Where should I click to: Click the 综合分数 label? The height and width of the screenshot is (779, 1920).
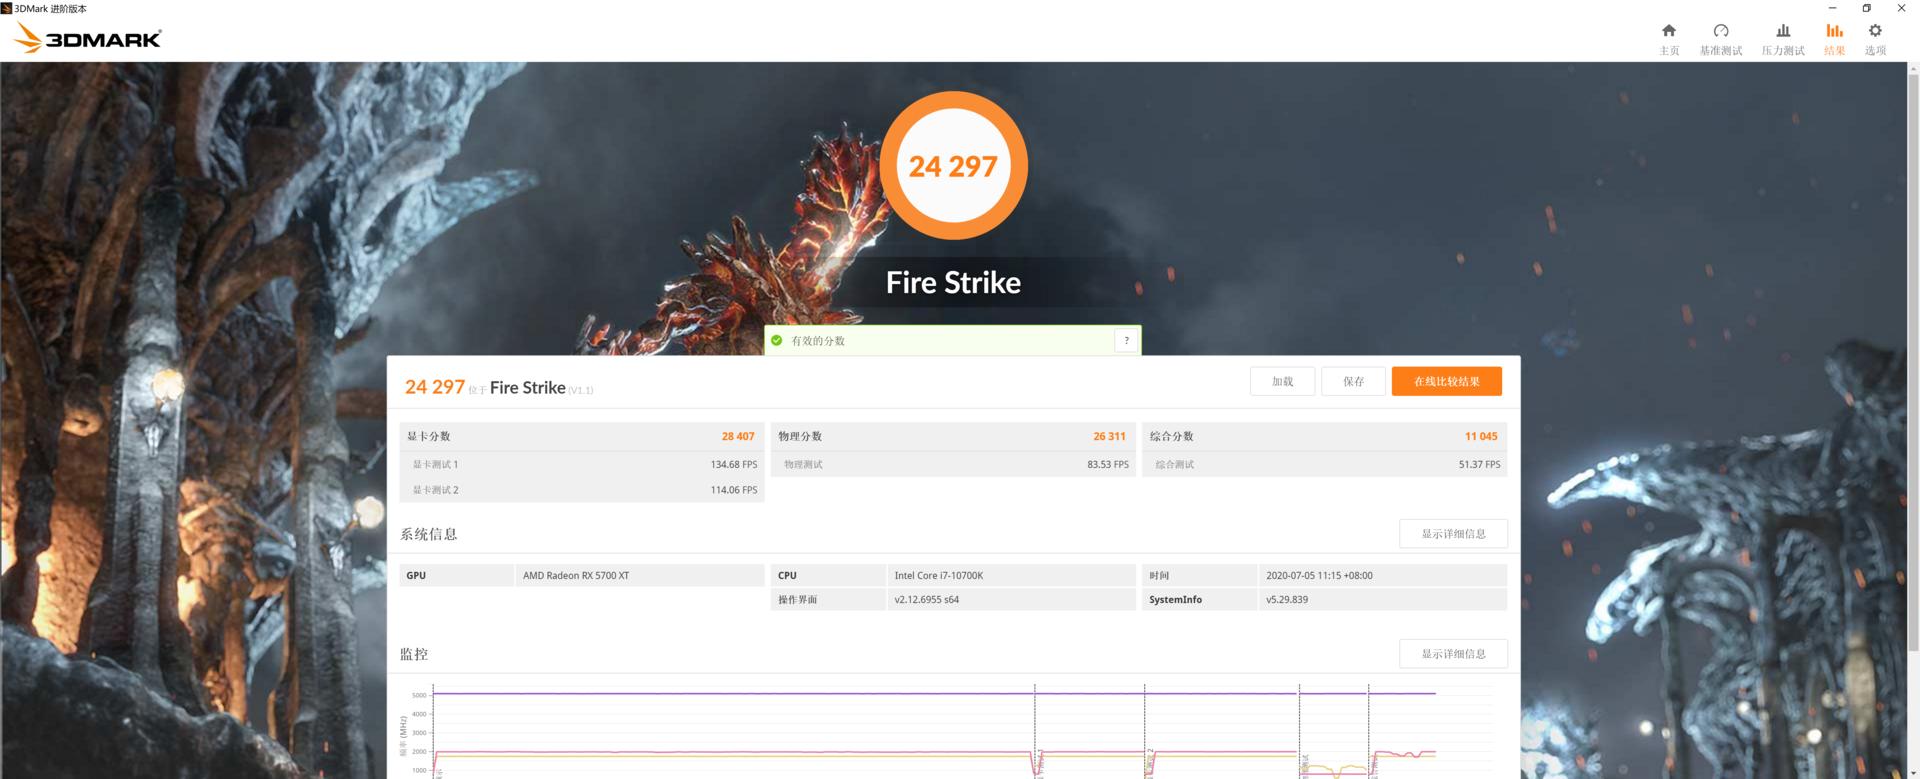pyautogui.click(x=1171, y=437)
